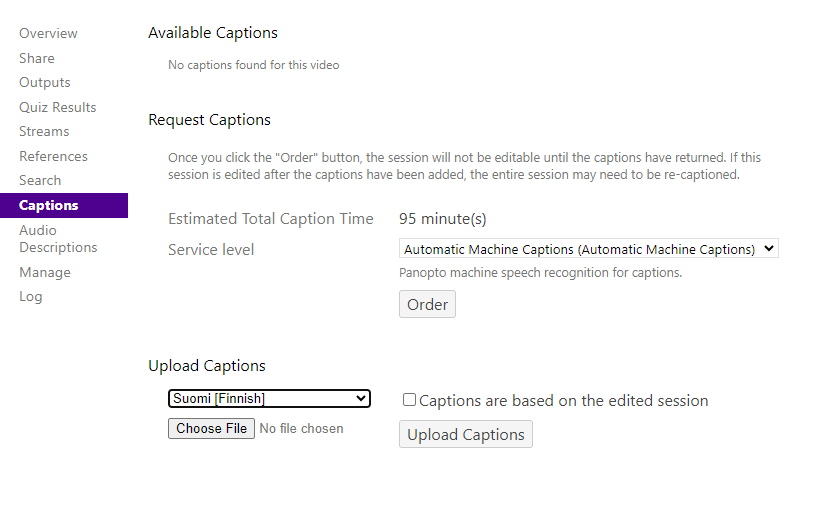Open the Quiz Results tab
Screen dimensions: 830x505
[58, 107]
